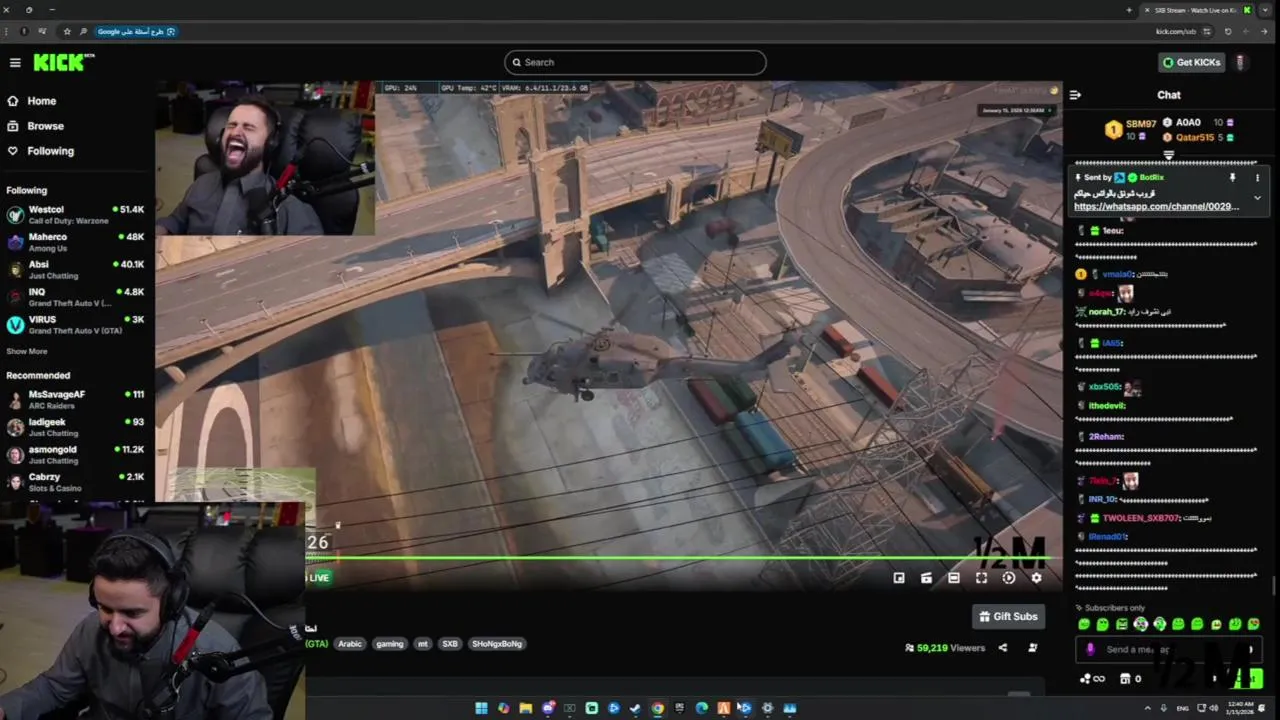The height and width of the screenshot is (720, 1280).
Task: Click the 59,219 Viewers count
Action: coord(945,648)
